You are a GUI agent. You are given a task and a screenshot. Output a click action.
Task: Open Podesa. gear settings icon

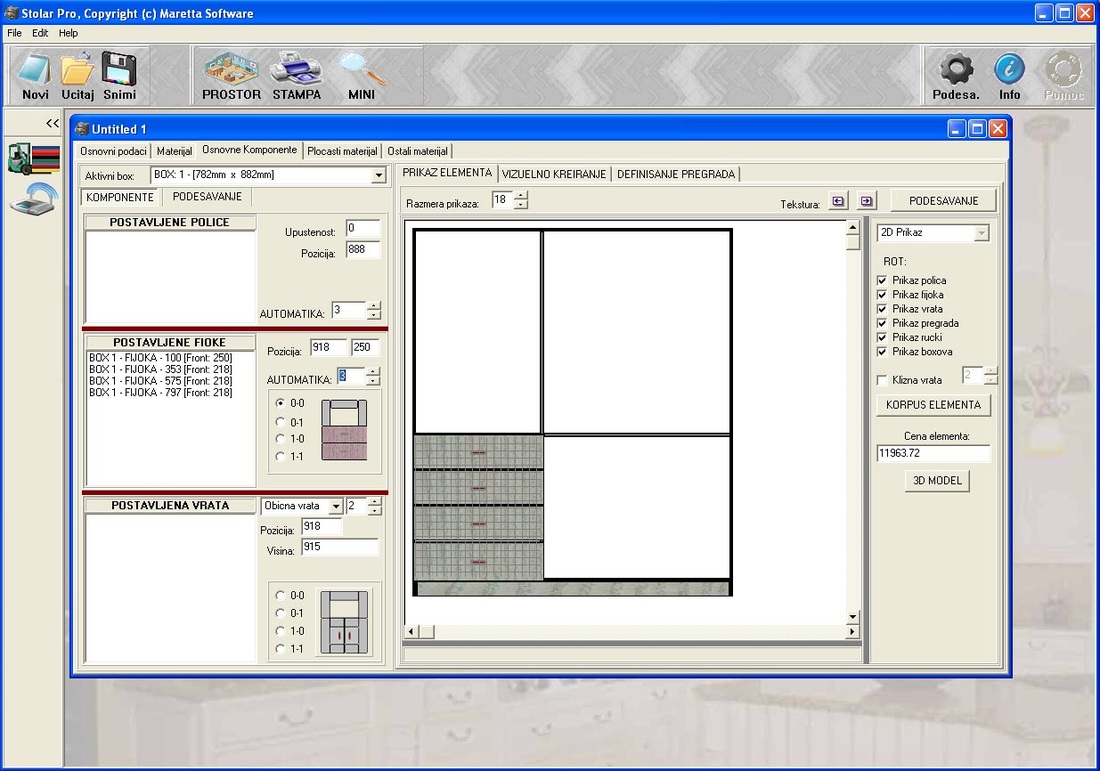pos(955,70)
